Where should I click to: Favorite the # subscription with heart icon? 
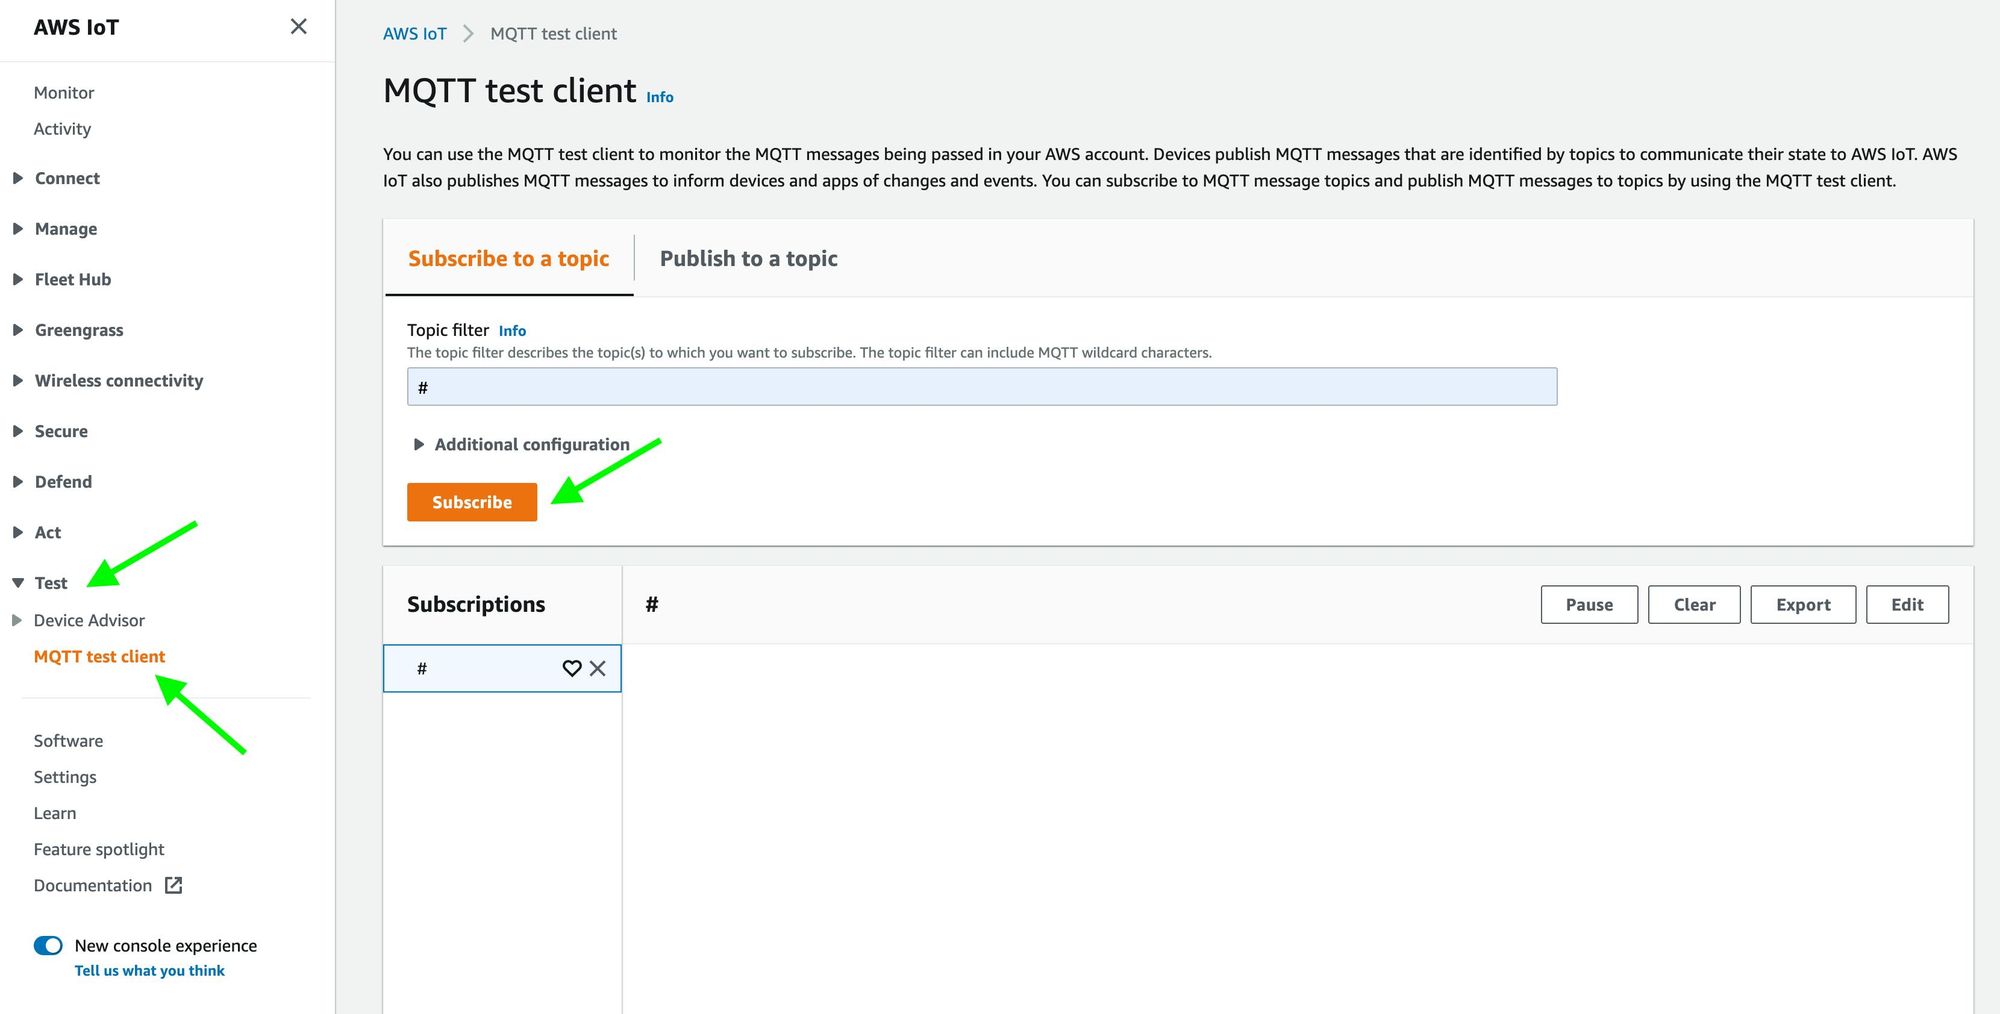click(572, 668)
